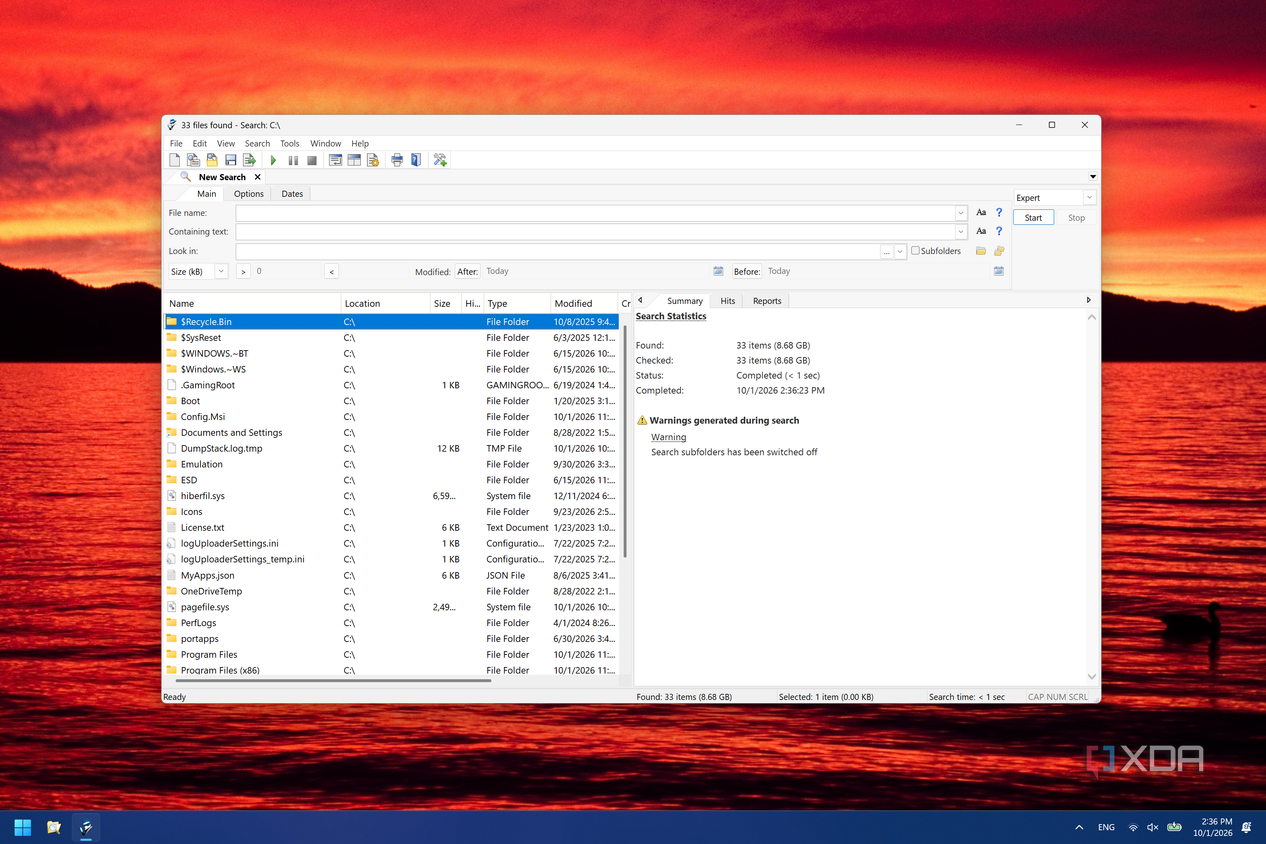Click the New document toolbar icon
The width and height of the screenshot is (1266, 844).
[x=175, y=160]
